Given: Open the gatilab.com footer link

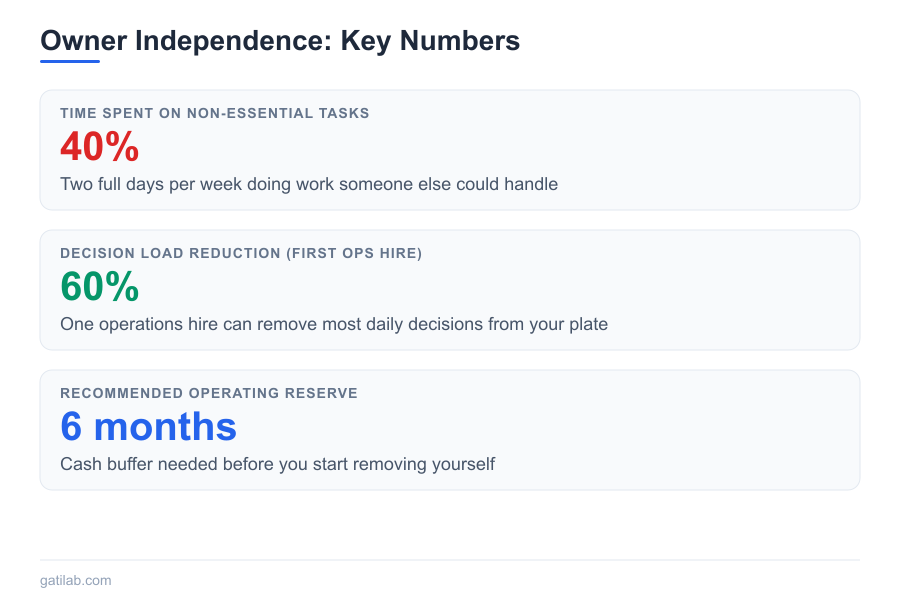Looking at the screenshot, I should 76,580.
